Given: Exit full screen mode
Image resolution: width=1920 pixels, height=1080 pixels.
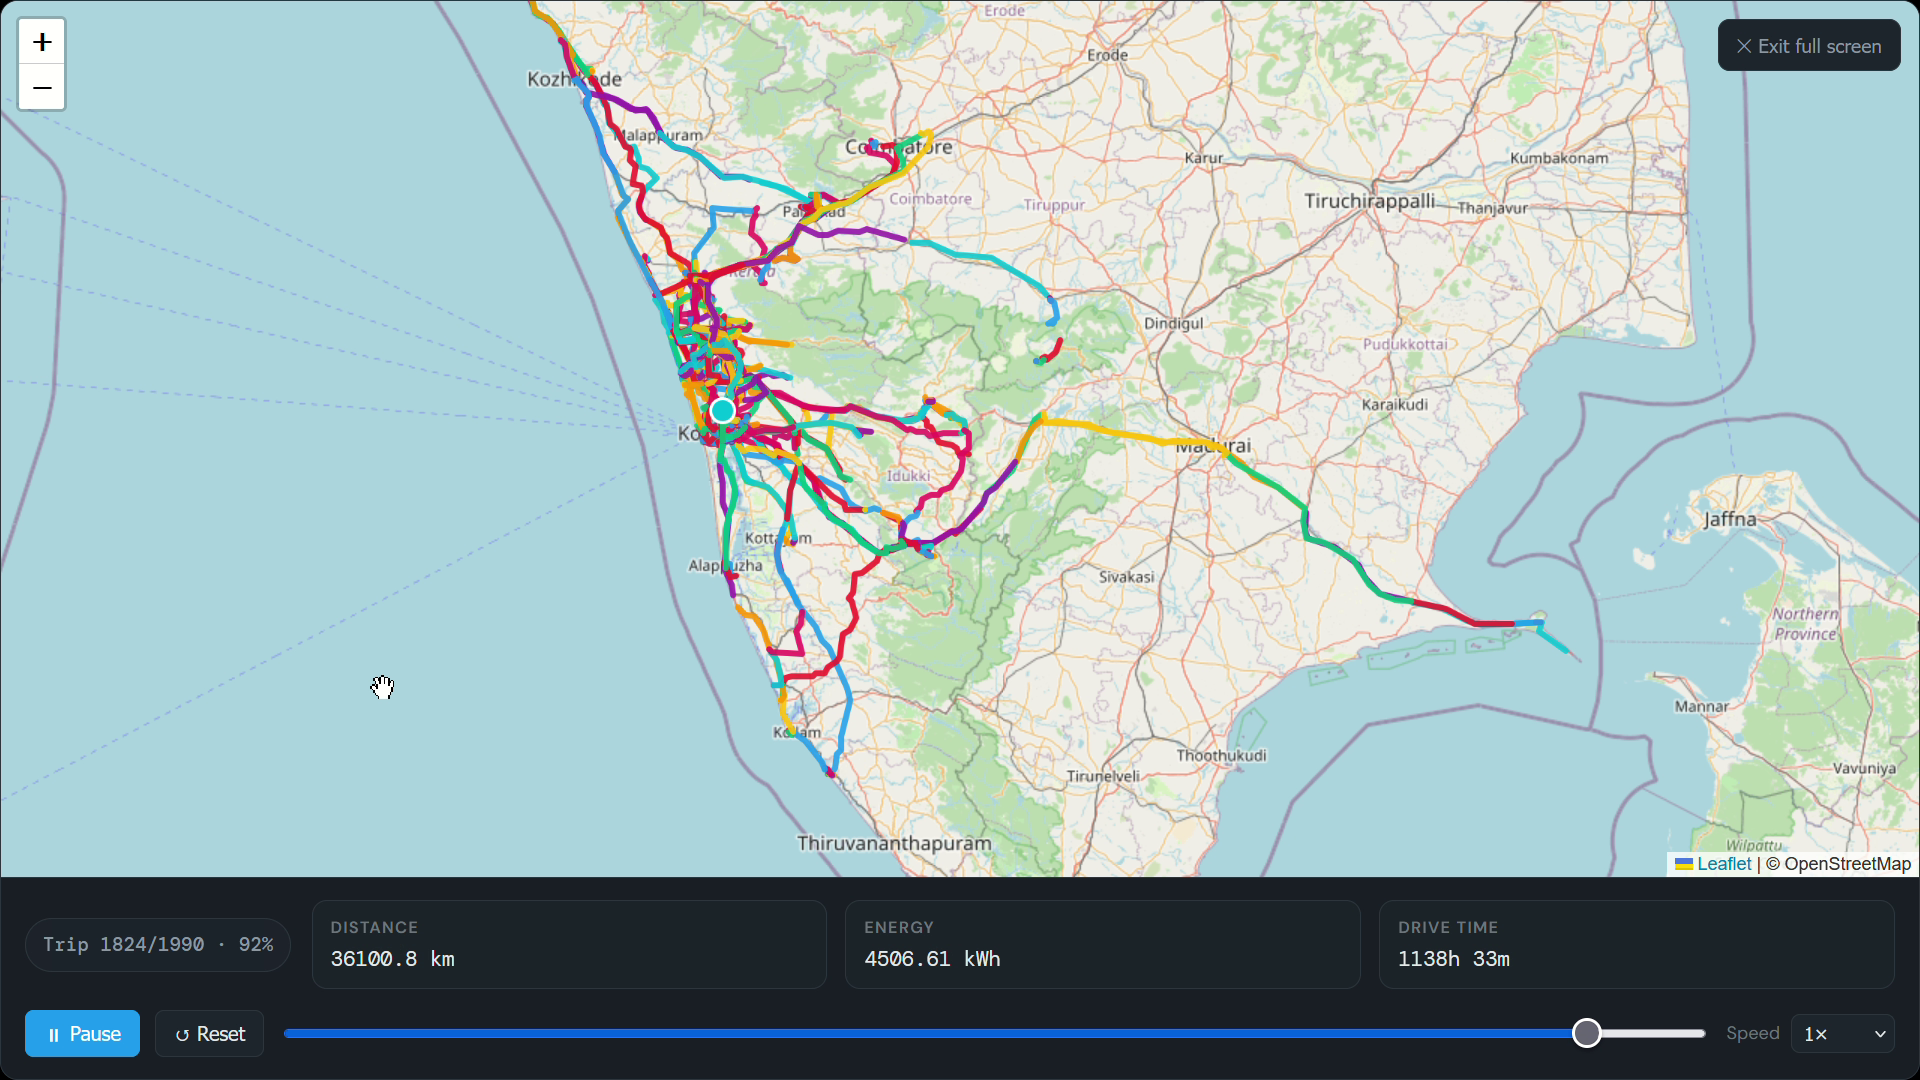Looking at the screenshot, I should pyautogui.click(x=1808, y=45).
